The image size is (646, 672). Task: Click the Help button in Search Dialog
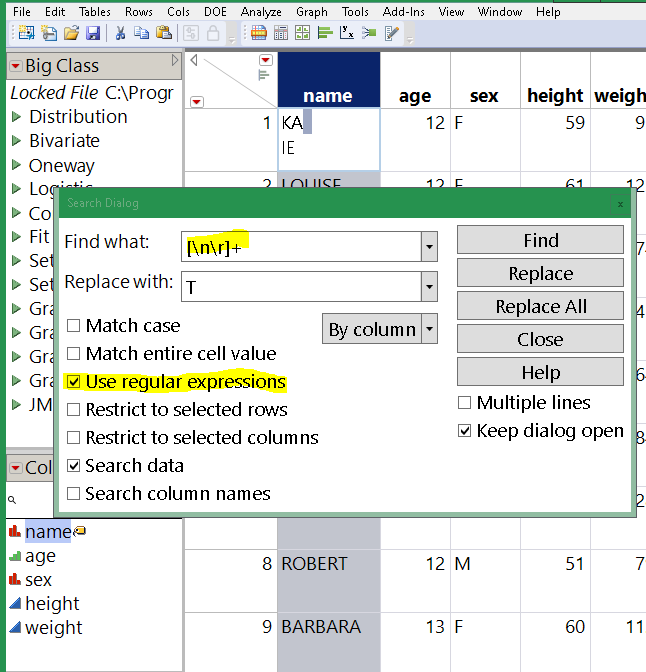coord(540,372)
